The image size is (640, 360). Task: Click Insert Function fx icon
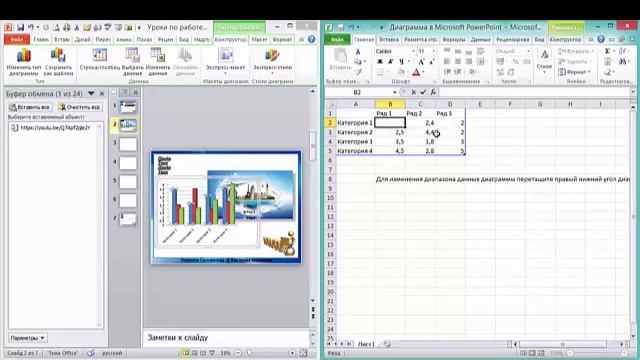(x=433, y=92)
